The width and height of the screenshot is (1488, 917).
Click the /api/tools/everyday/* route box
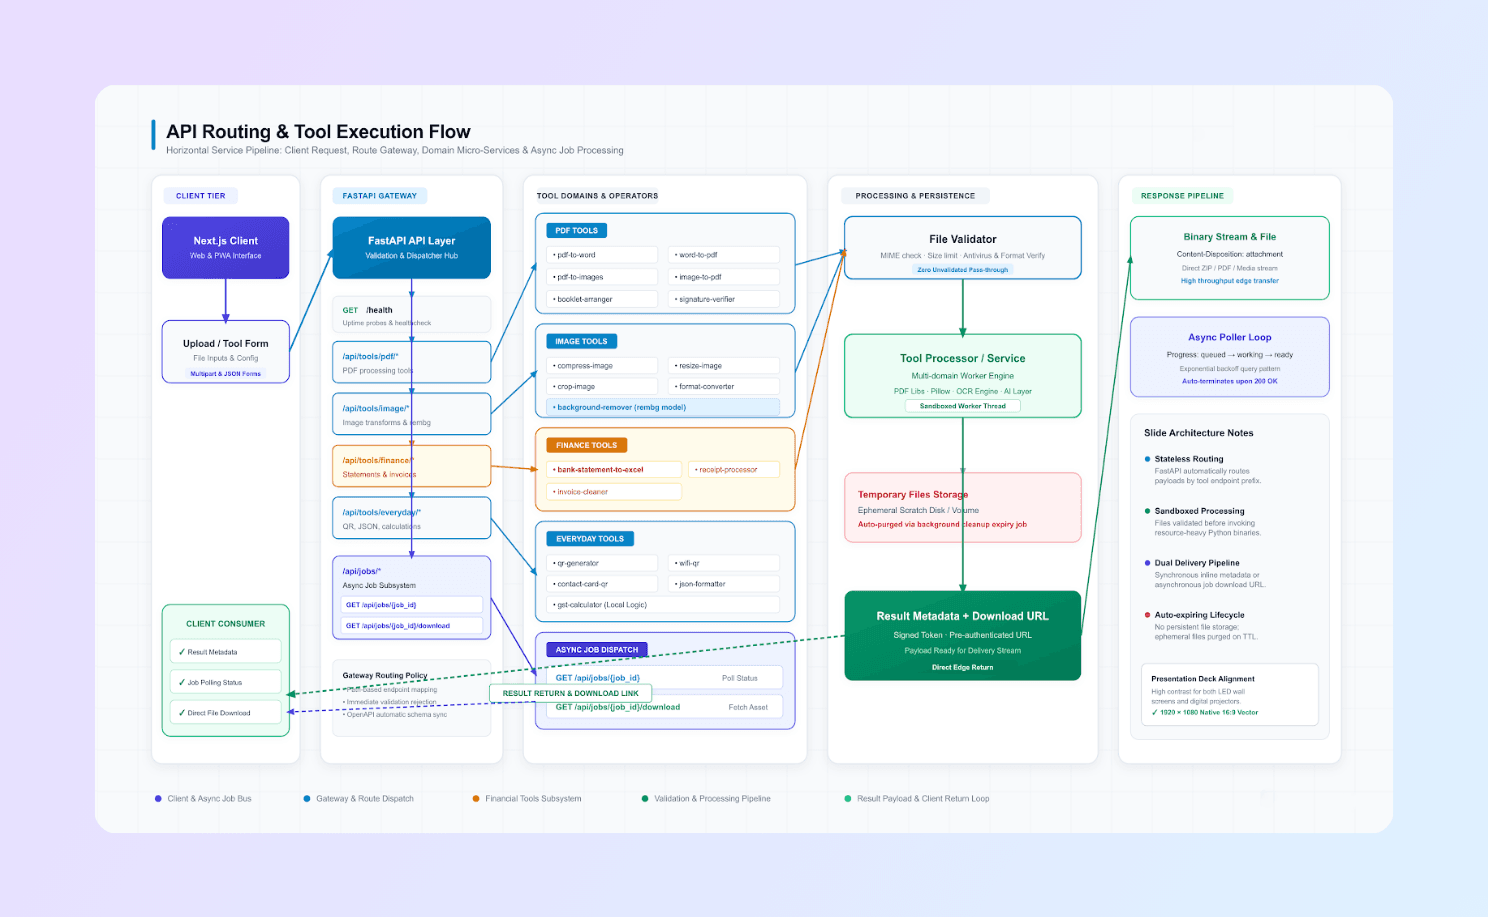point(411,518)
